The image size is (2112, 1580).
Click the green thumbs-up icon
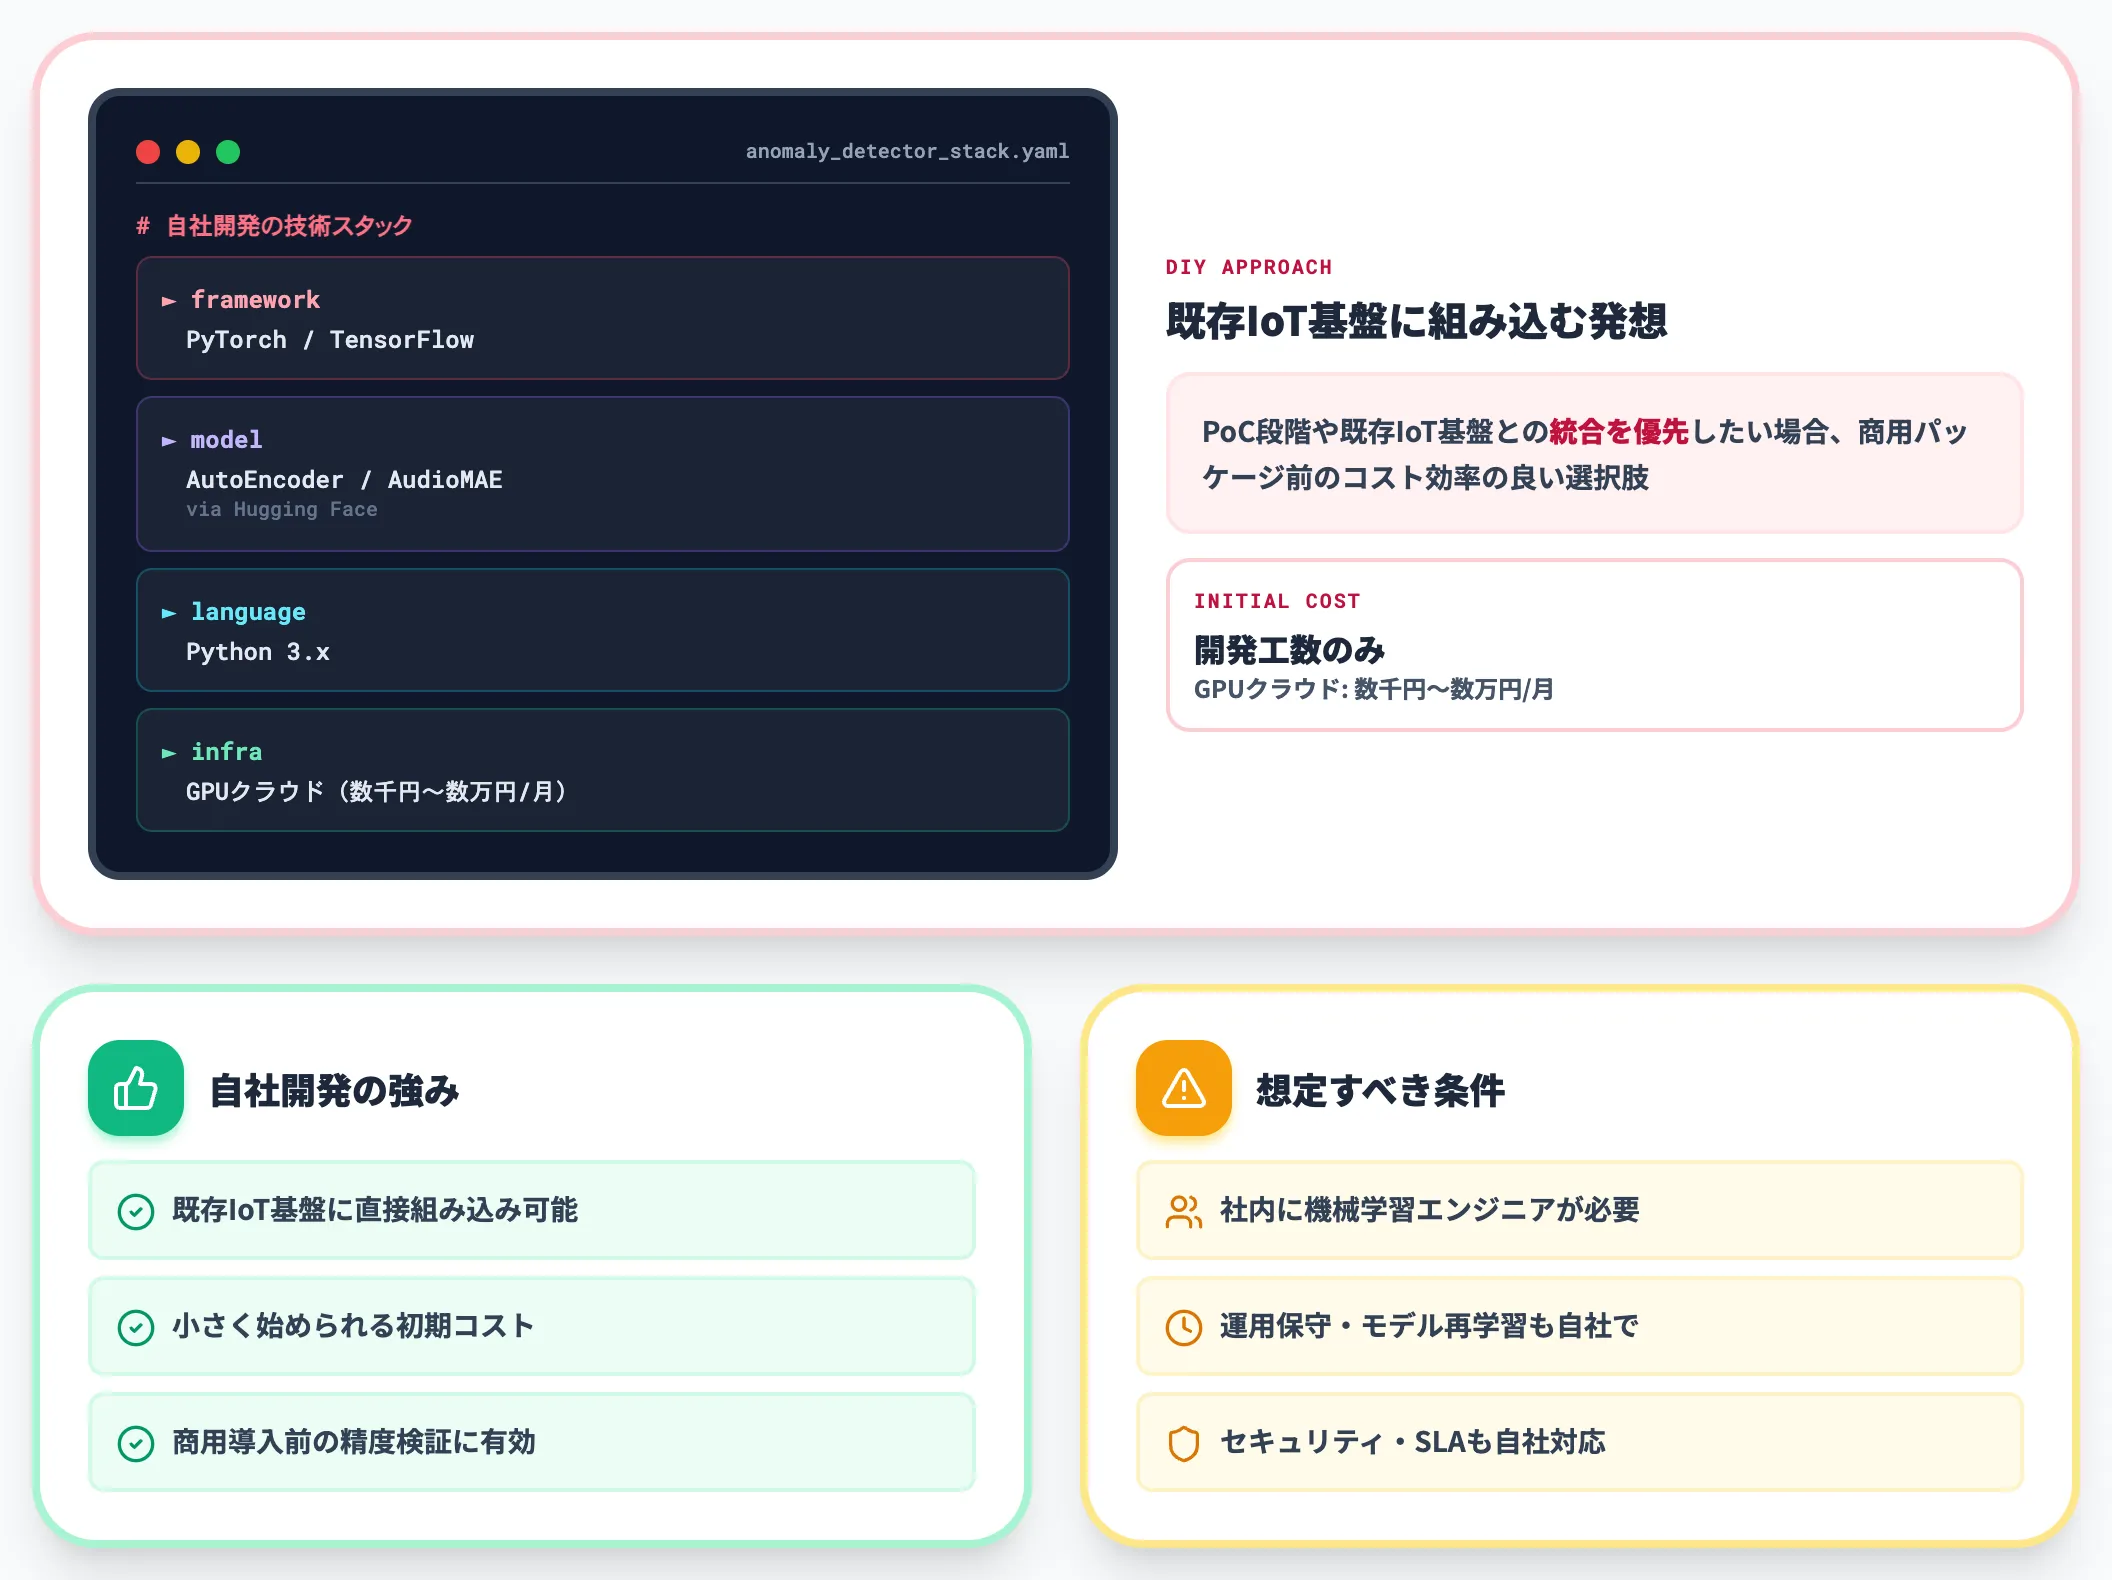(136, 1088)
